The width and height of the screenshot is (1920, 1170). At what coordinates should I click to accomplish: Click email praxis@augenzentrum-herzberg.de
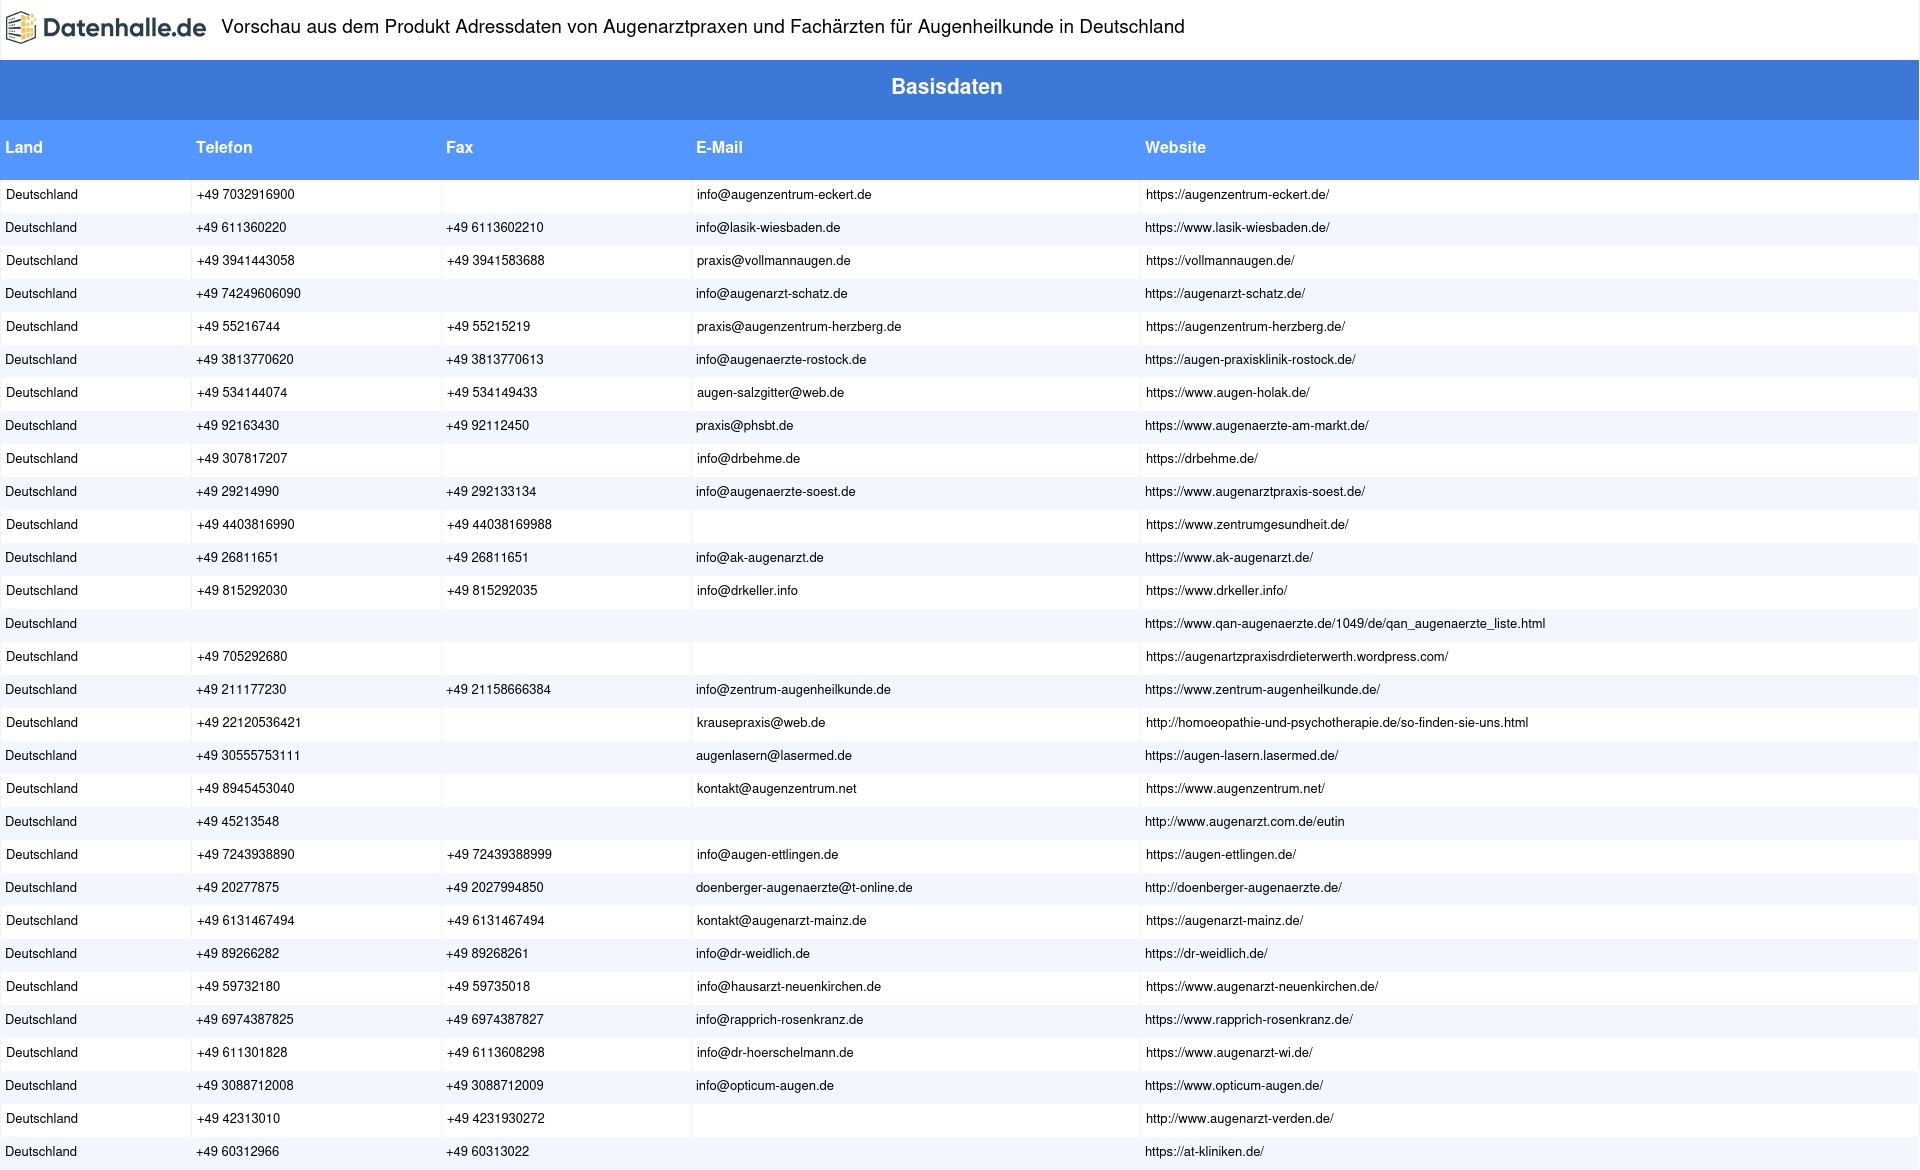tap(799, 327)
